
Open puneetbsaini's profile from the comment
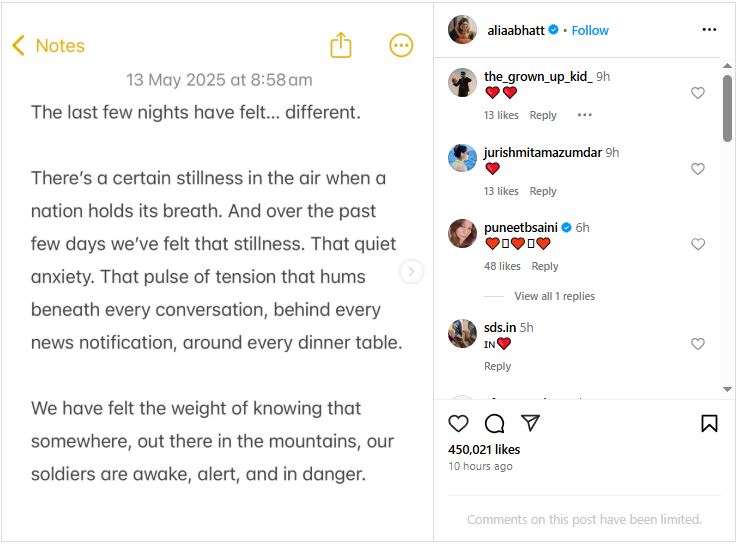[x=521, y=228]
